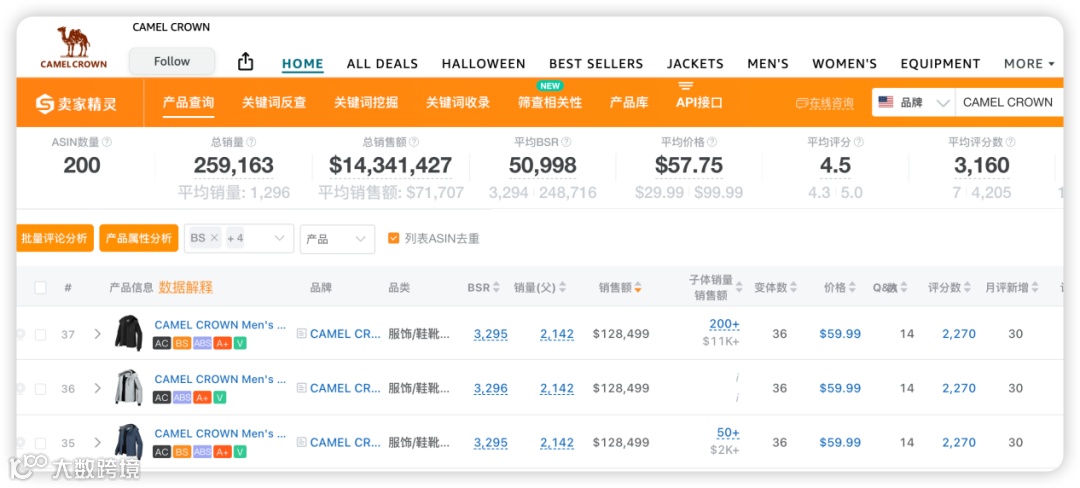Click the US flag in the search box
The width and height of the screenshot is (1080, 488).
tap(886, 102)
